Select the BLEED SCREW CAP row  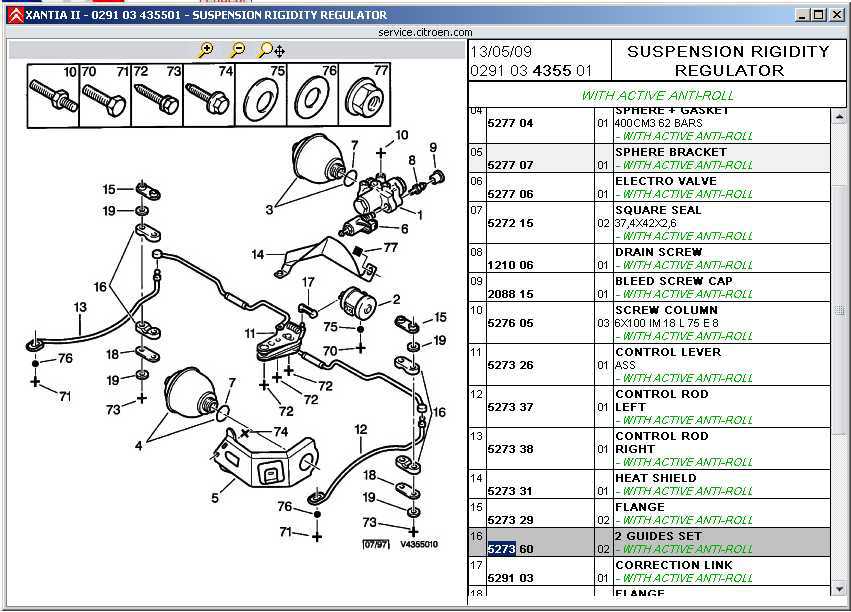tap(650, 288)
